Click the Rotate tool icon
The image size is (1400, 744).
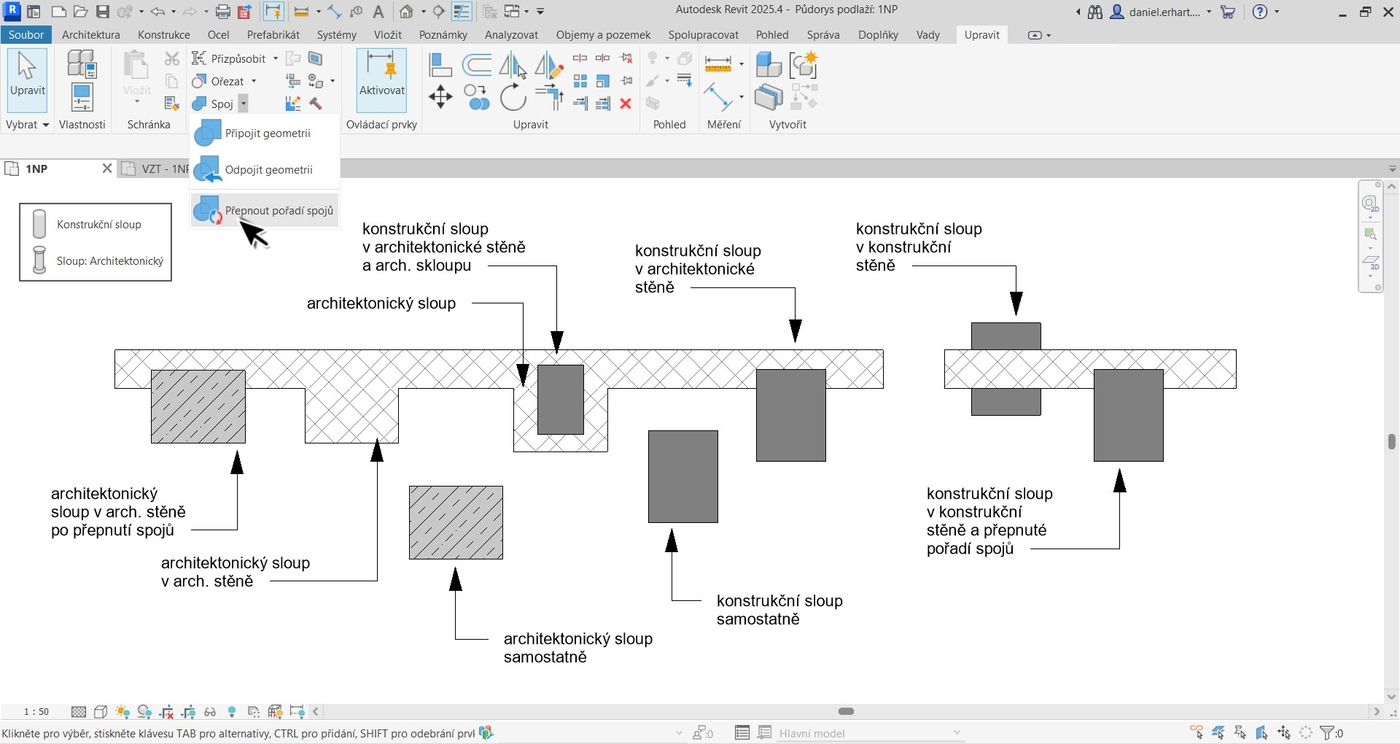click(513, 97)
